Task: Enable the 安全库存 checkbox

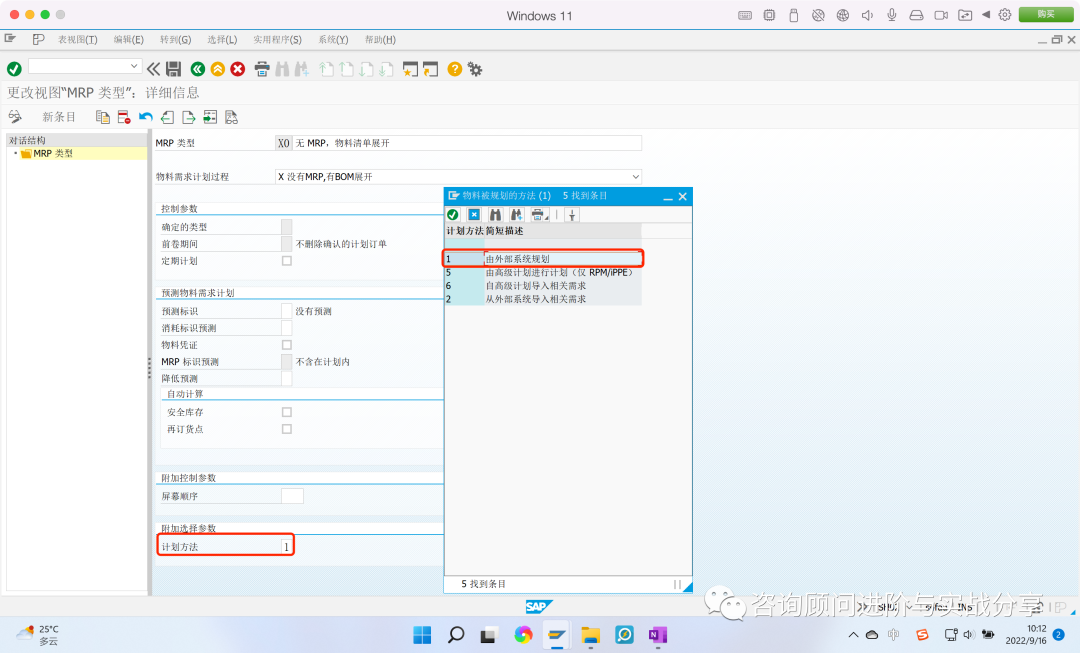Action: 287,411
